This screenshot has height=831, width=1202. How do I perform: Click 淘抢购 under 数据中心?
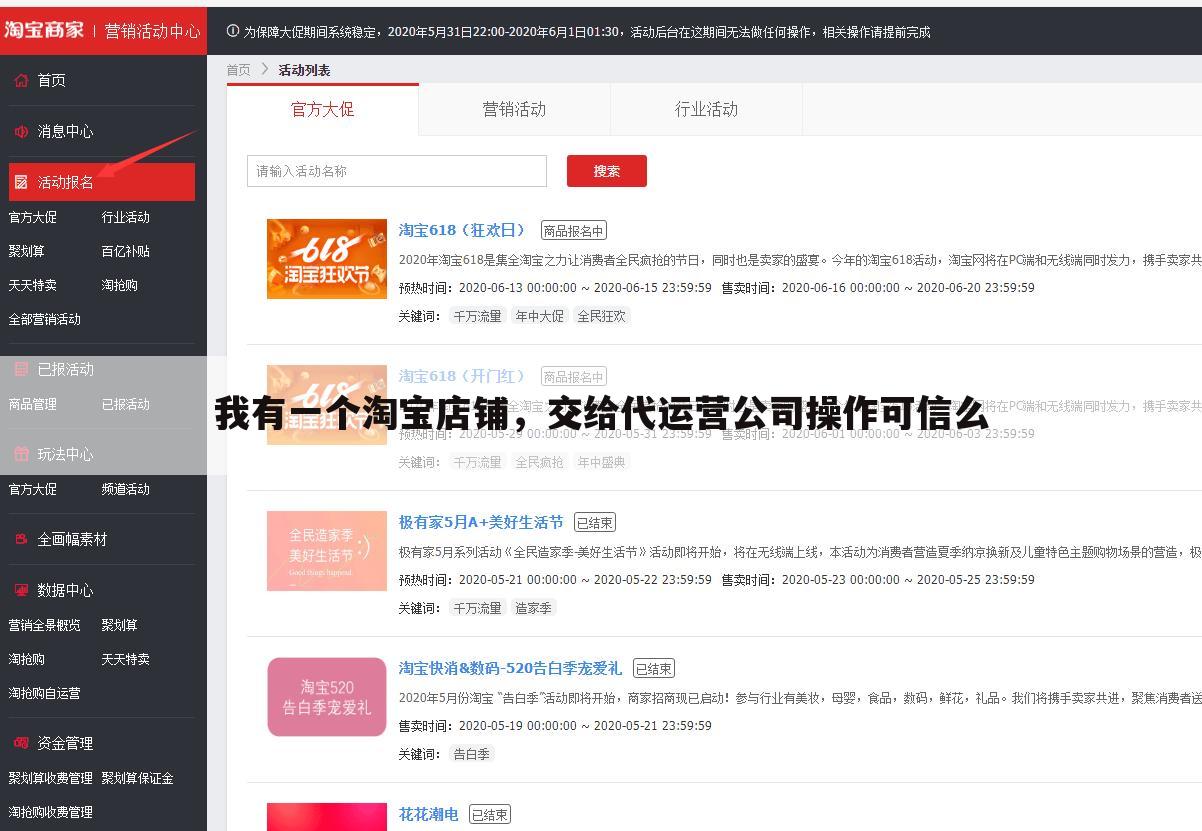click(27, 659)
